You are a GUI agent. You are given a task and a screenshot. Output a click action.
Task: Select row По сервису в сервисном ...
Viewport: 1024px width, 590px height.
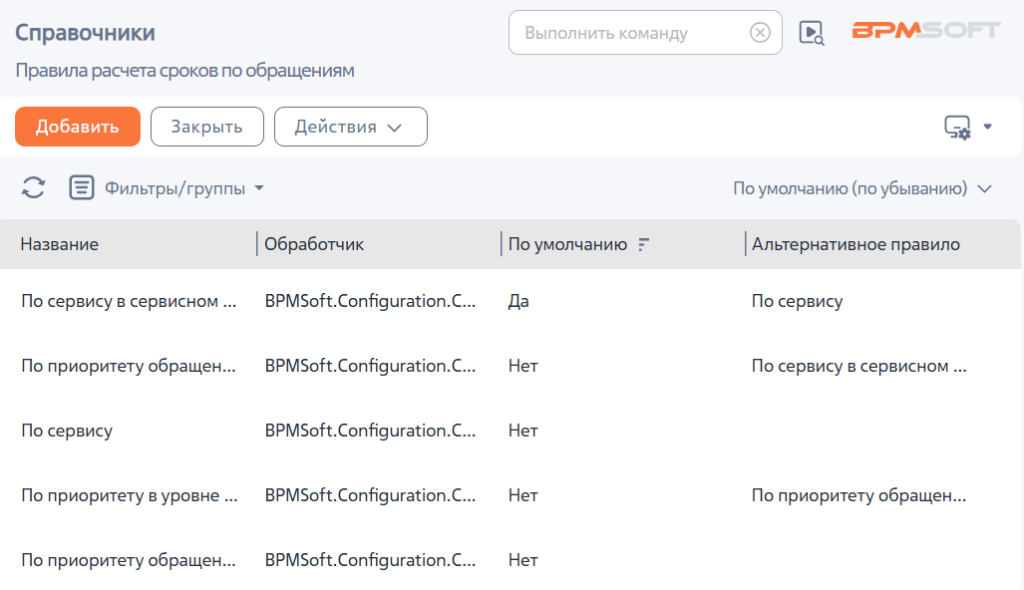(511, 301)
